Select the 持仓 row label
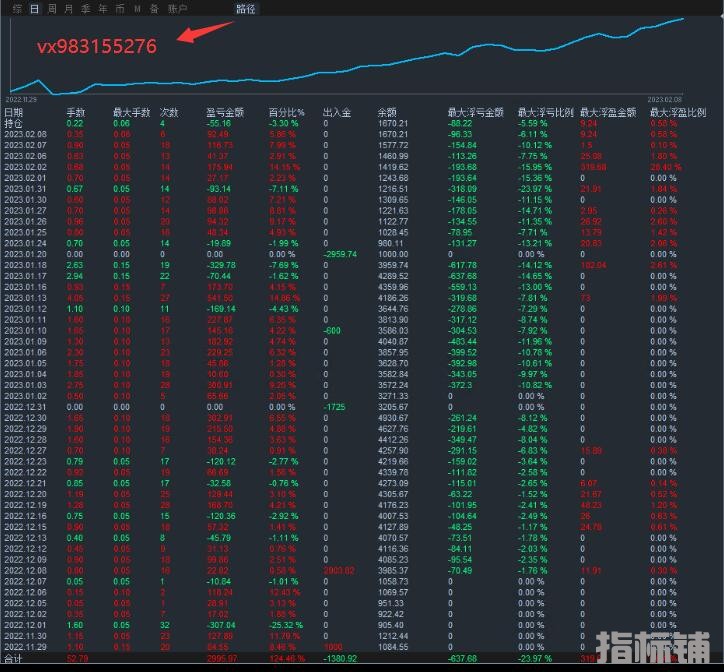 click(13, 123)
